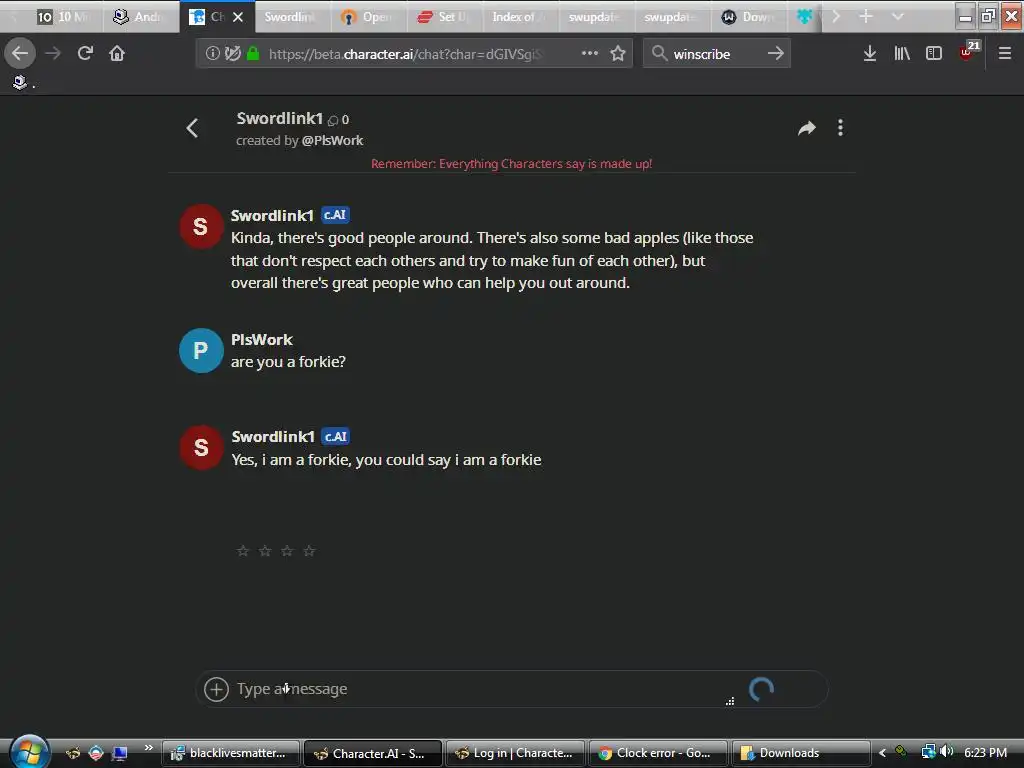Click the c.AI badge on last reply

click(x=335, y=436)
